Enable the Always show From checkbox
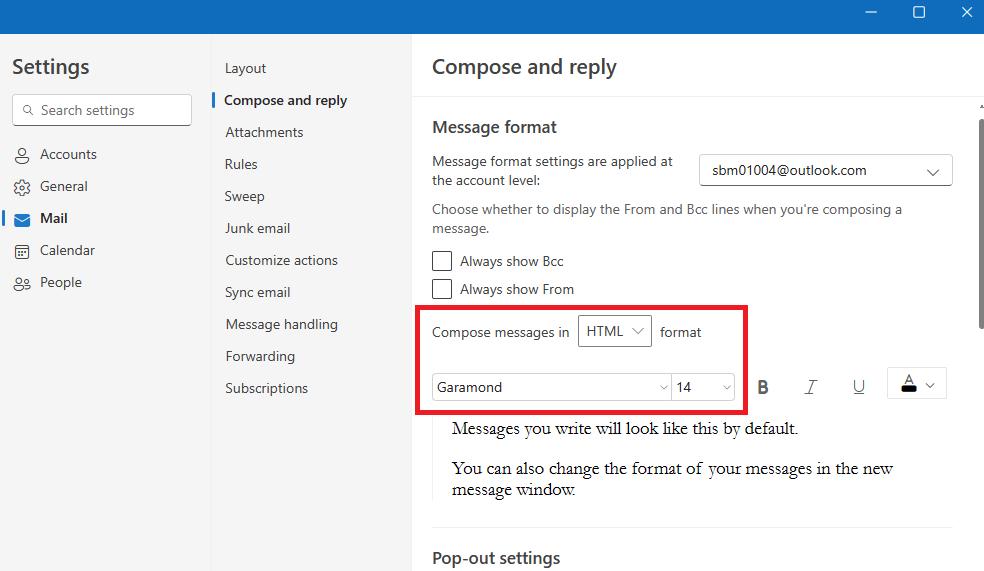This screenshot has width=984, height=571. 442,289
